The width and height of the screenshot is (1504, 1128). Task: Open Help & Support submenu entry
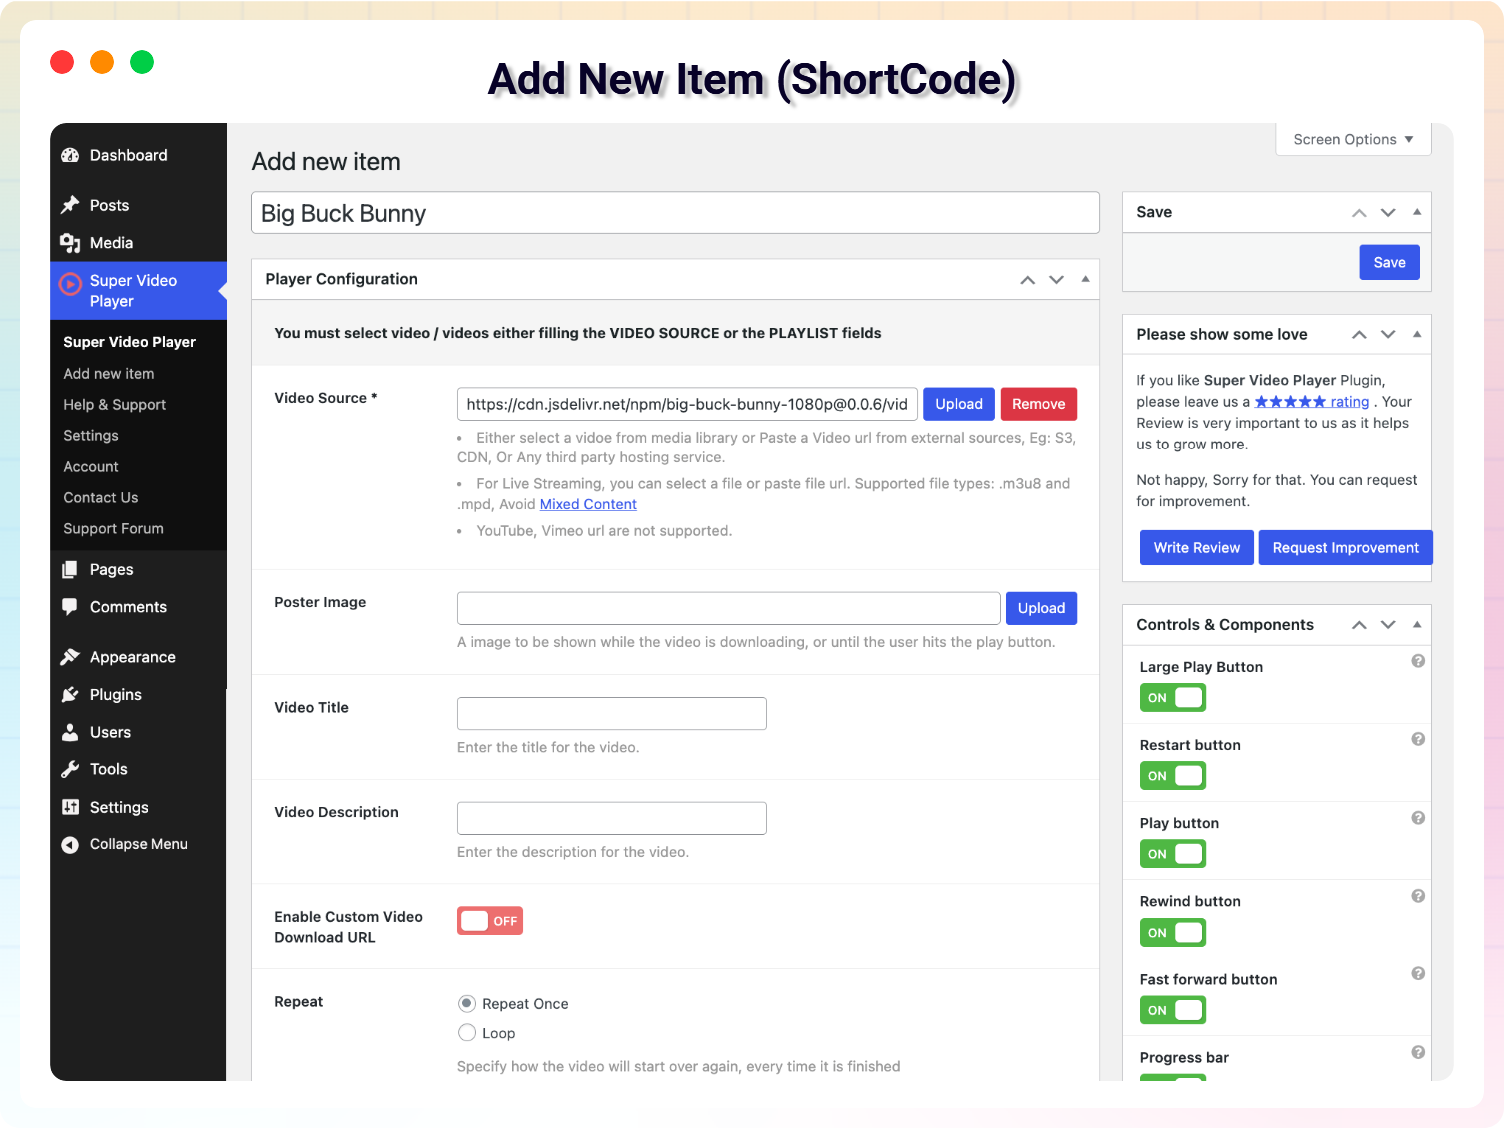(x=114, y=404)
